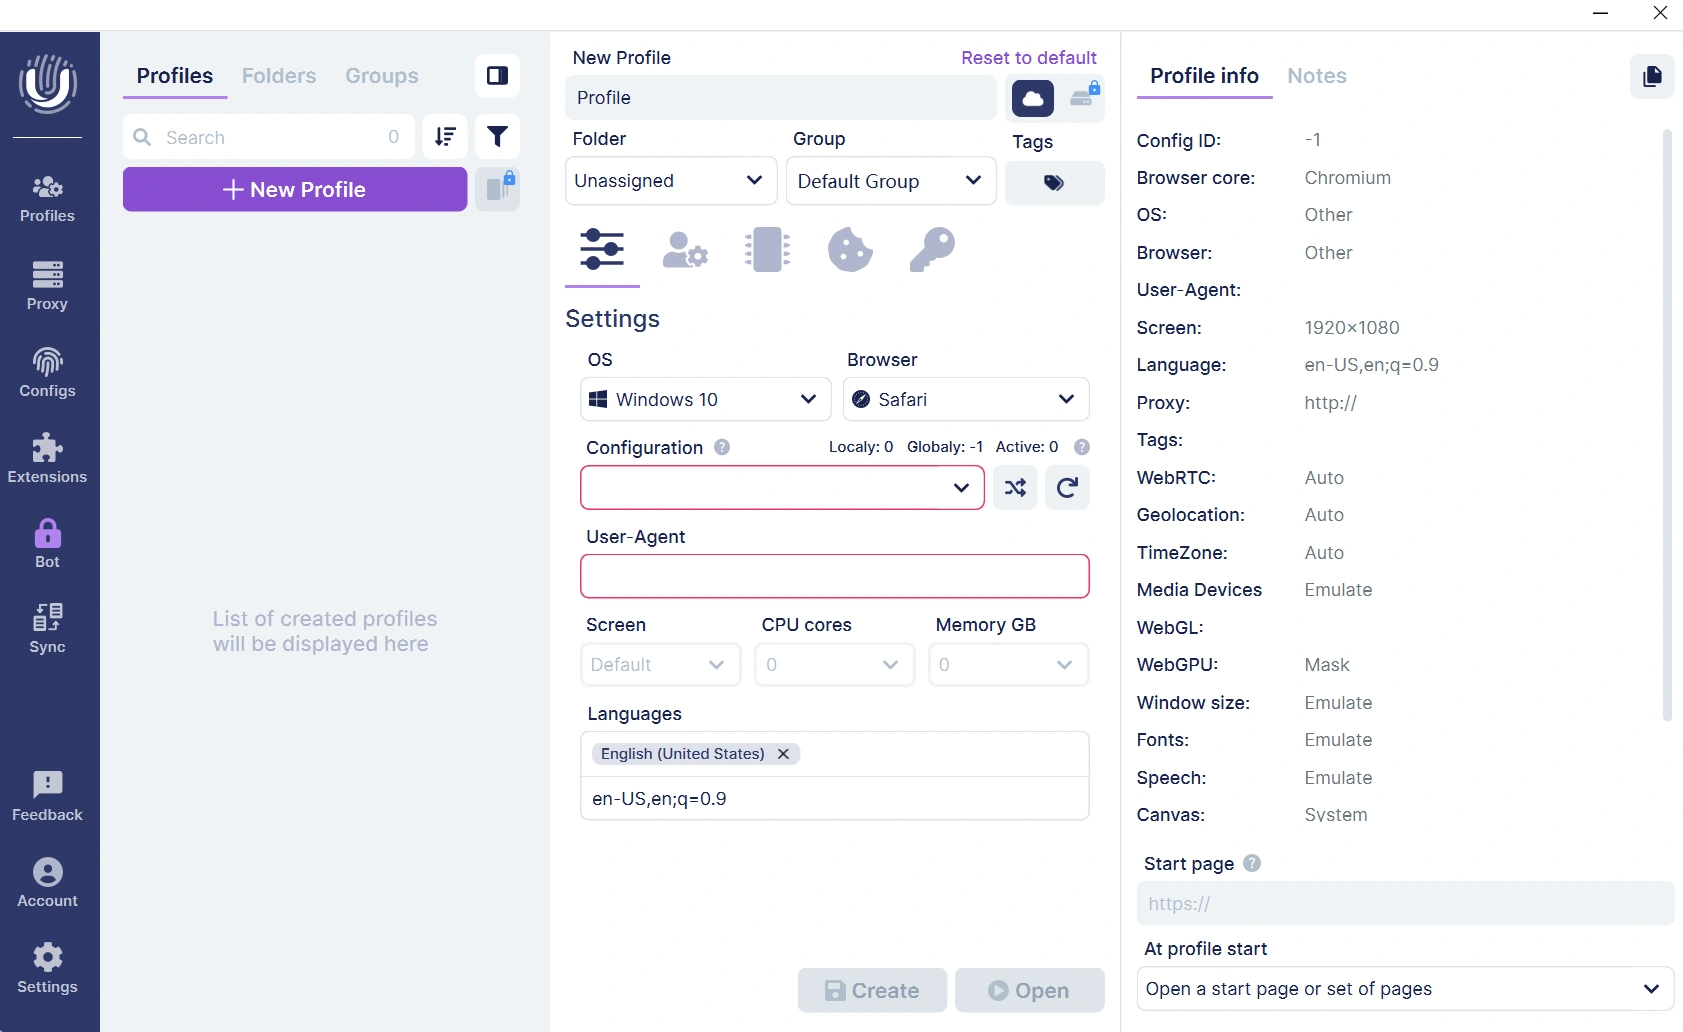Screen dimensions: 1683x1032
Task: Open the Proxy section in sidebar
Action: 47,286
